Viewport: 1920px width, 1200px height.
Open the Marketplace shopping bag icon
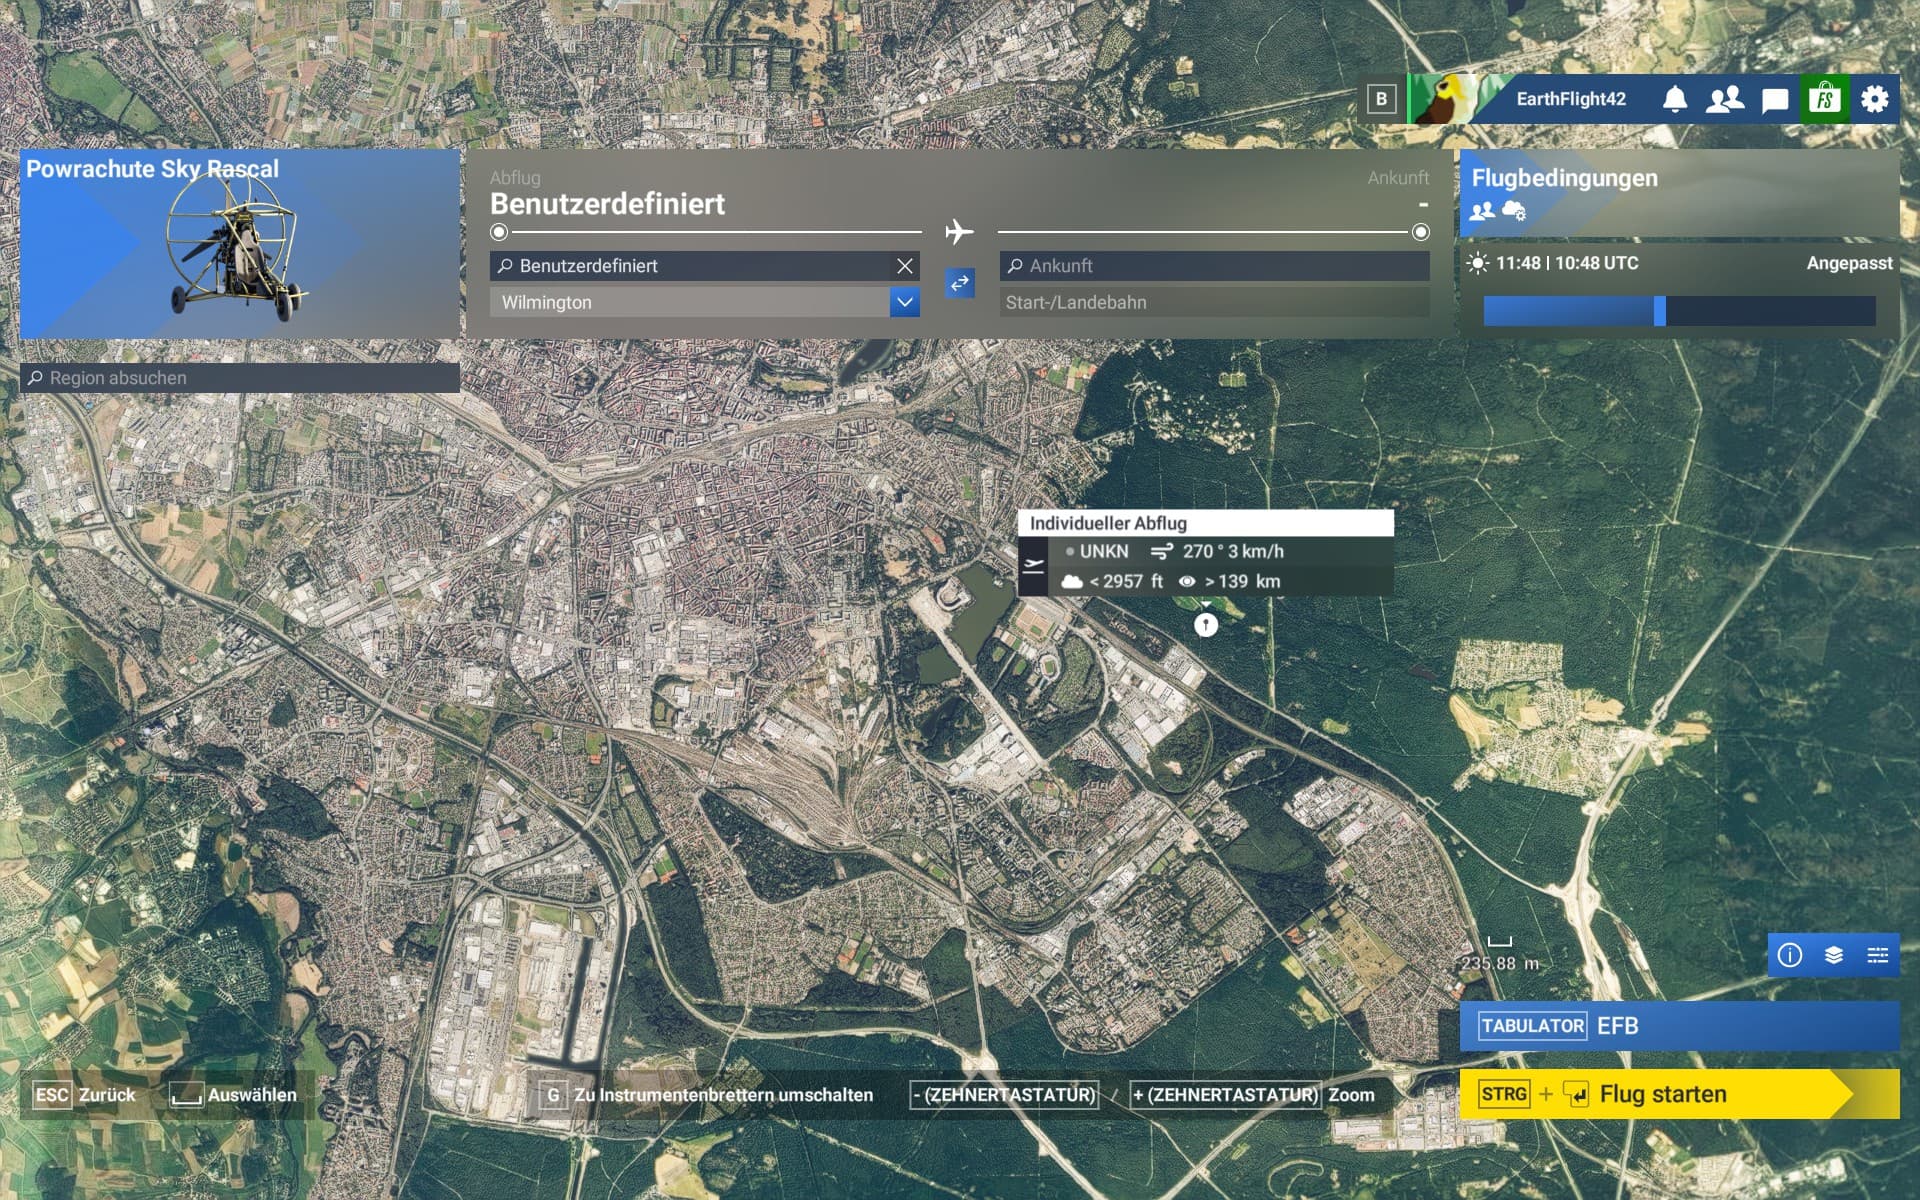tap(1825, 99)
